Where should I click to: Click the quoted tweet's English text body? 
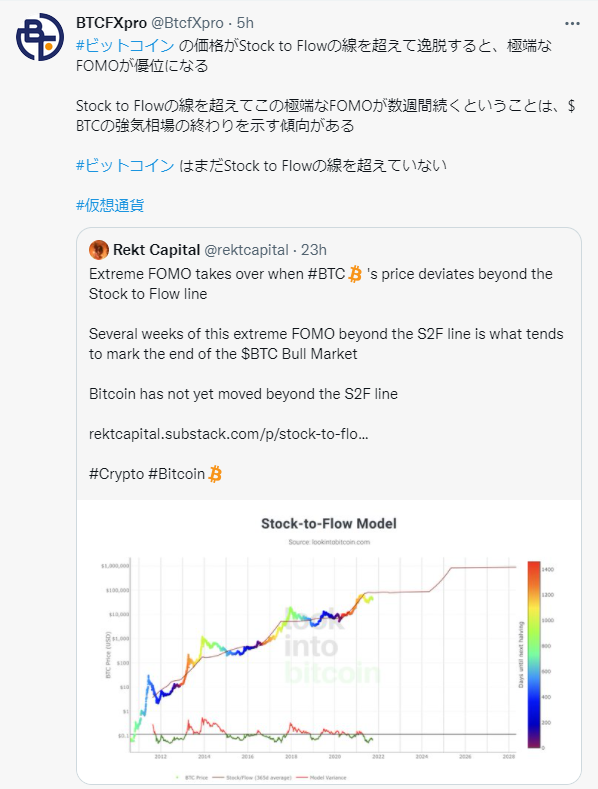tap(326, 373)
